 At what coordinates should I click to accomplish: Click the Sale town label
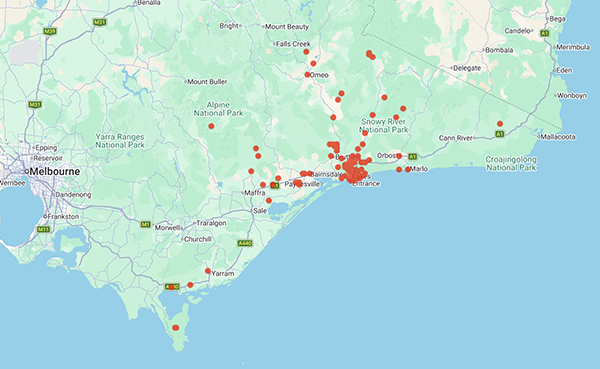(x=260, y=211)
